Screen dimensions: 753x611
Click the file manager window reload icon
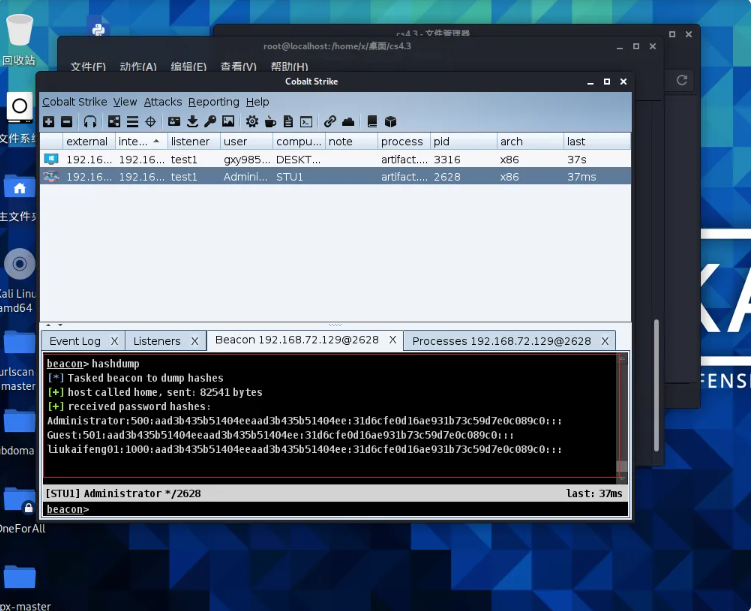click(682, 80)
